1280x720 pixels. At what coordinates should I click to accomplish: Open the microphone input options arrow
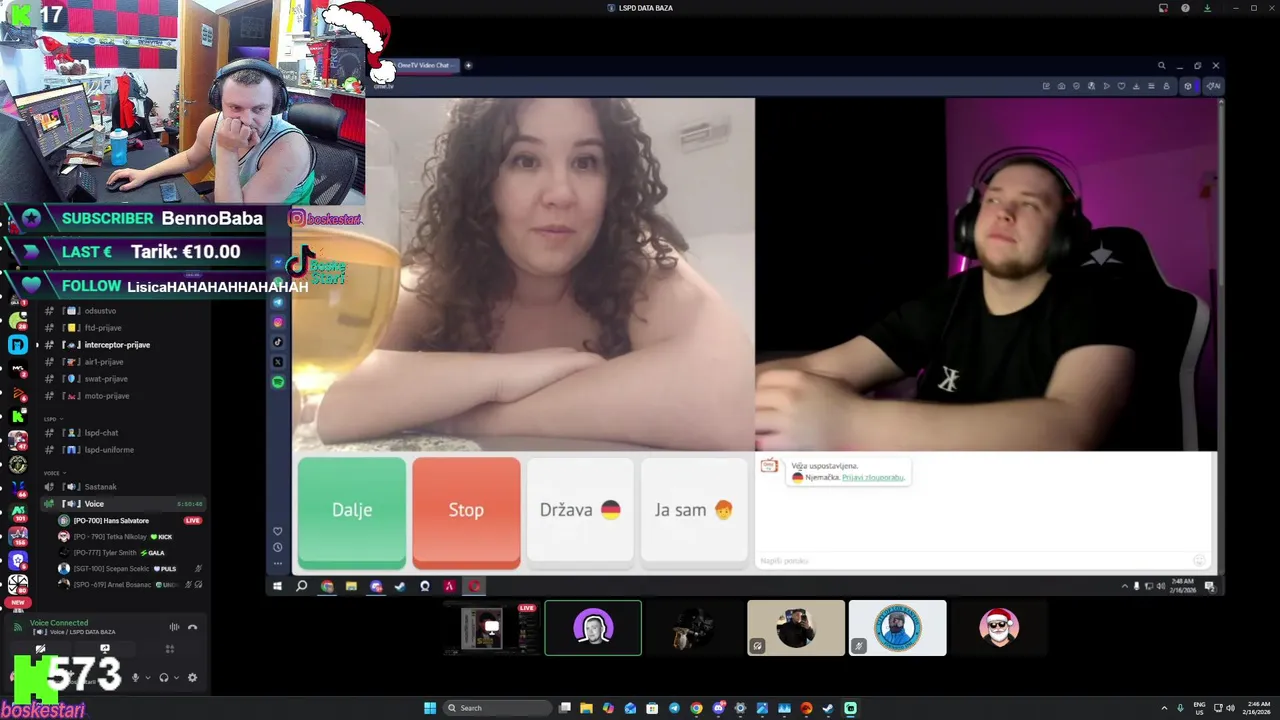(x=148, y=677)
